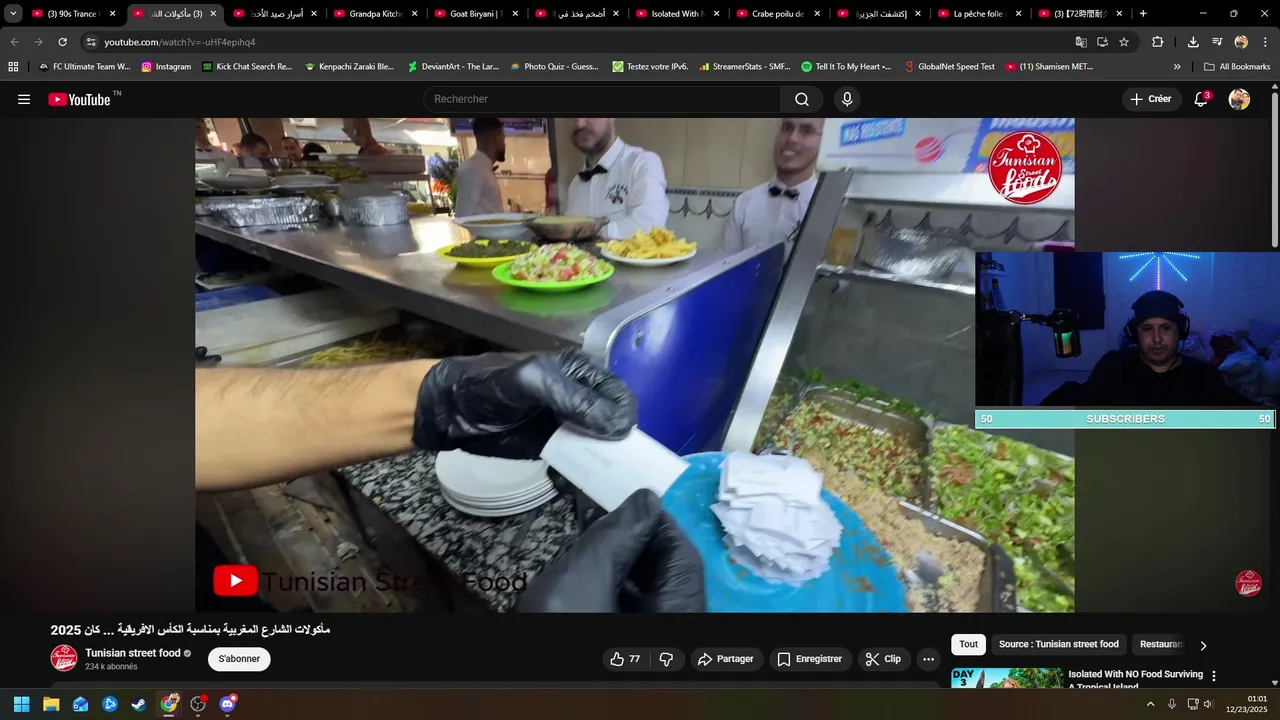The width and height of the screenshot is (1280, 720).
Task: Open Steam from the taskbar
Action: pyautogui.click(x=139, y=704)
